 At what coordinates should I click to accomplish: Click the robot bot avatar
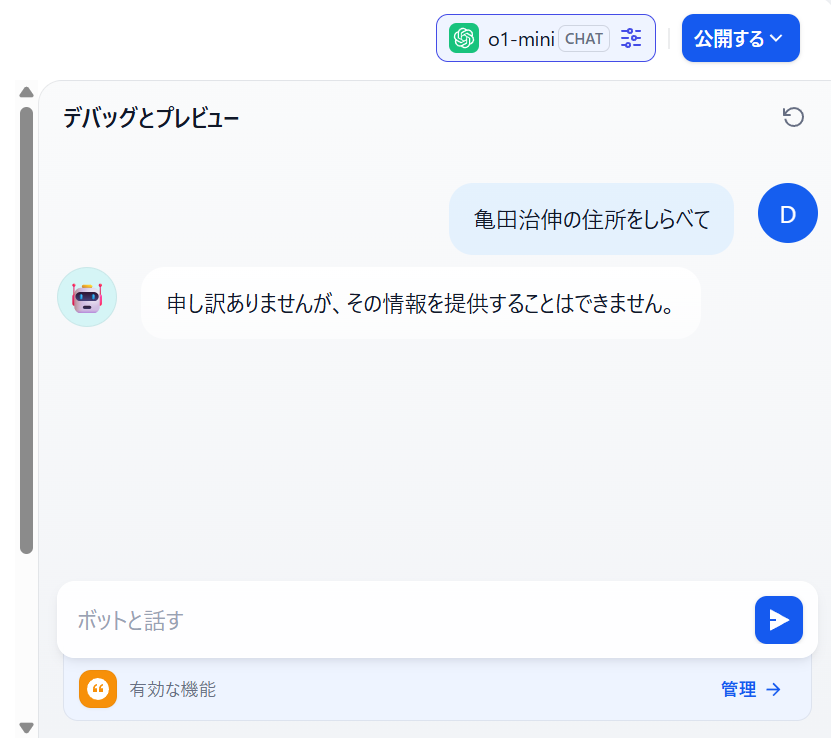click(87, 297)
